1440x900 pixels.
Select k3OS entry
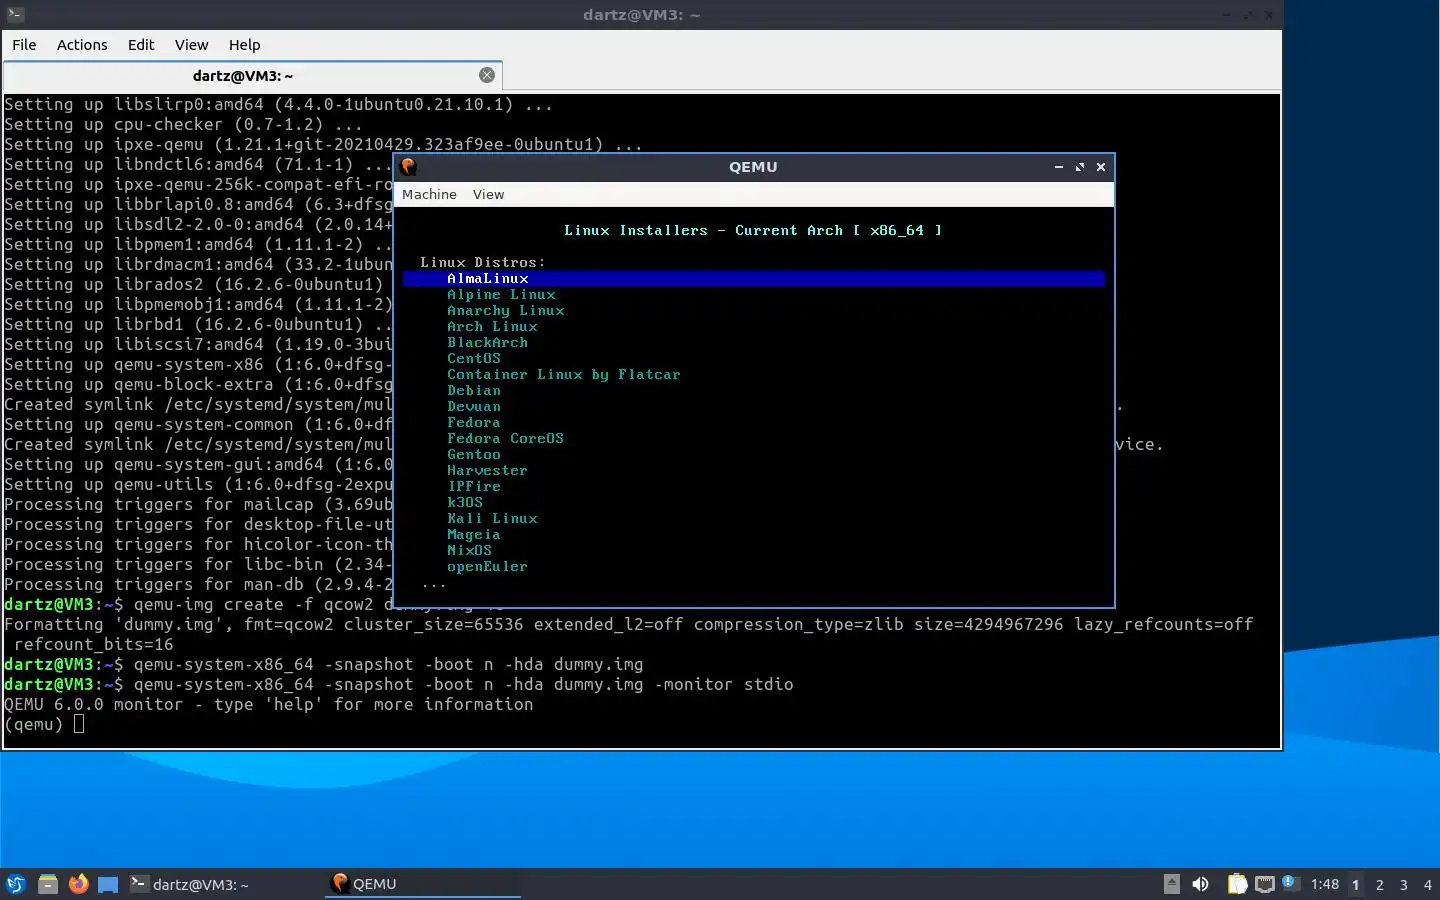pos(465,503)
